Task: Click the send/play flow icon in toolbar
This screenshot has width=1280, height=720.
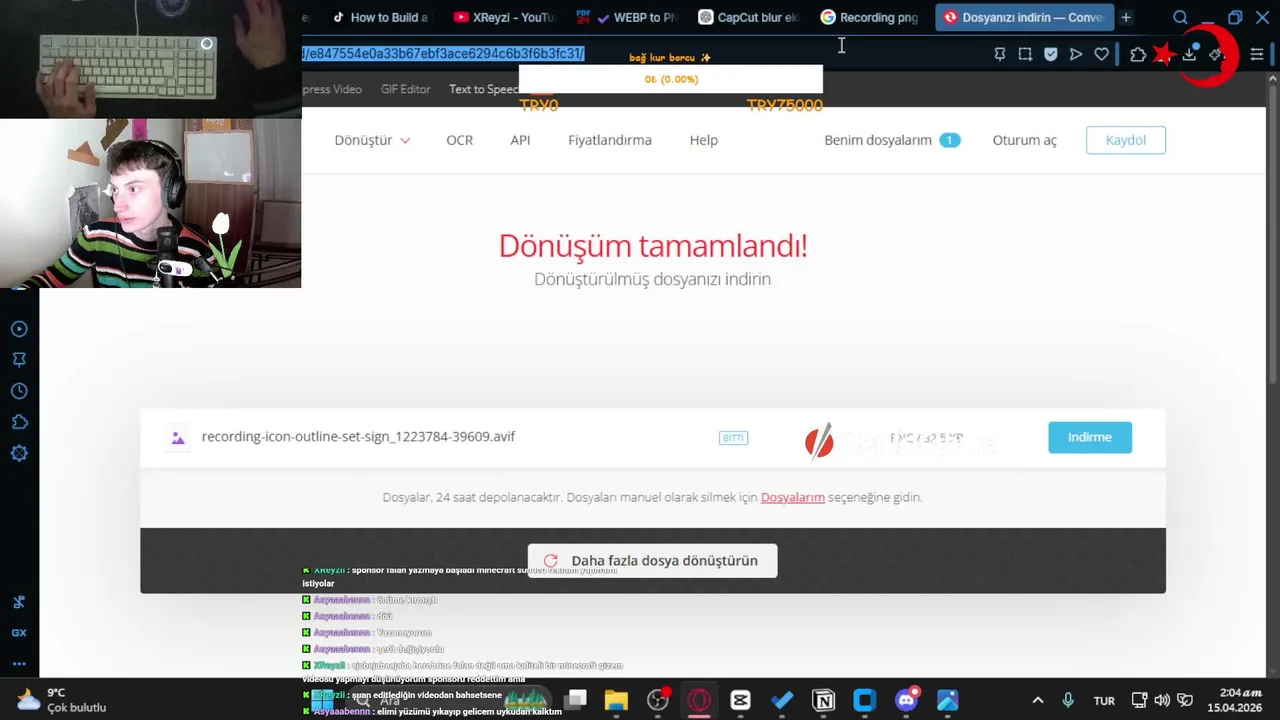Action: [x=1076, y=54]
